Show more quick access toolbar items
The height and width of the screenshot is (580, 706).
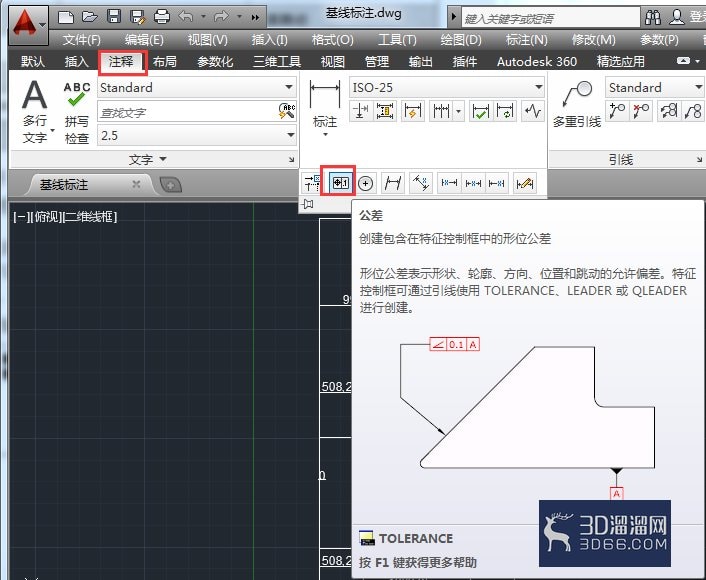256,17
